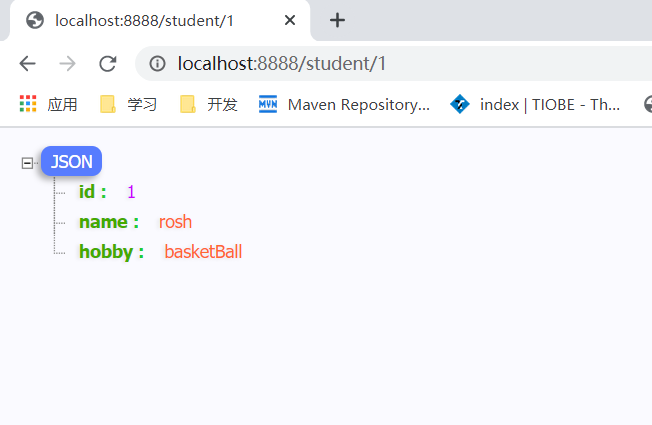Click the partially visible globe bookmark icon
Screen dimensions: 652x425
648,104
